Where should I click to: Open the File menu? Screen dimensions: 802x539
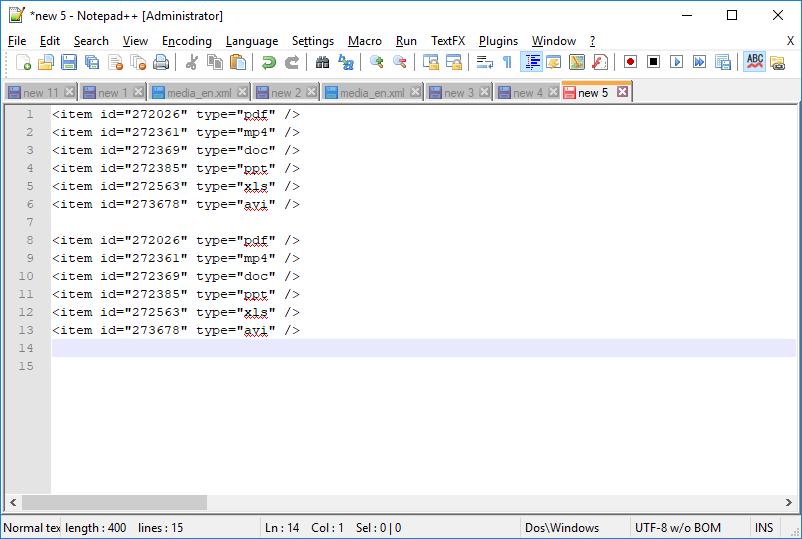(17, 41)
